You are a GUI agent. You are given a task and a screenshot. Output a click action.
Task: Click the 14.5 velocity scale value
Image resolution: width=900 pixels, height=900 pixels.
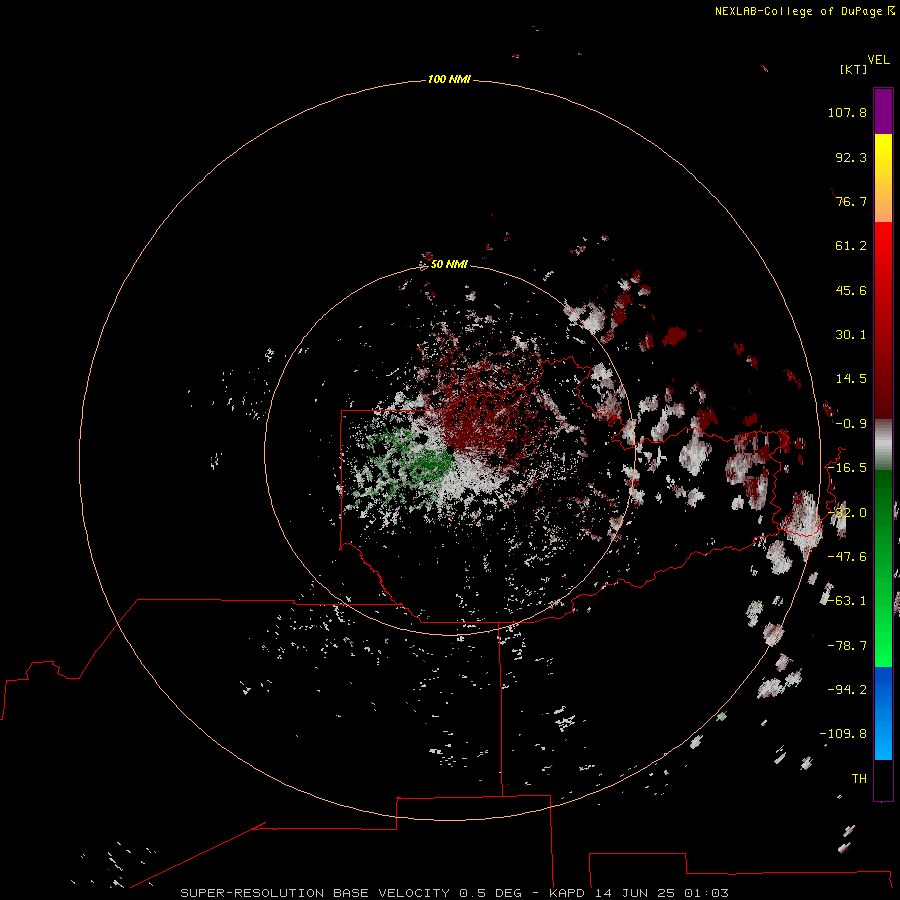point(851,379)
